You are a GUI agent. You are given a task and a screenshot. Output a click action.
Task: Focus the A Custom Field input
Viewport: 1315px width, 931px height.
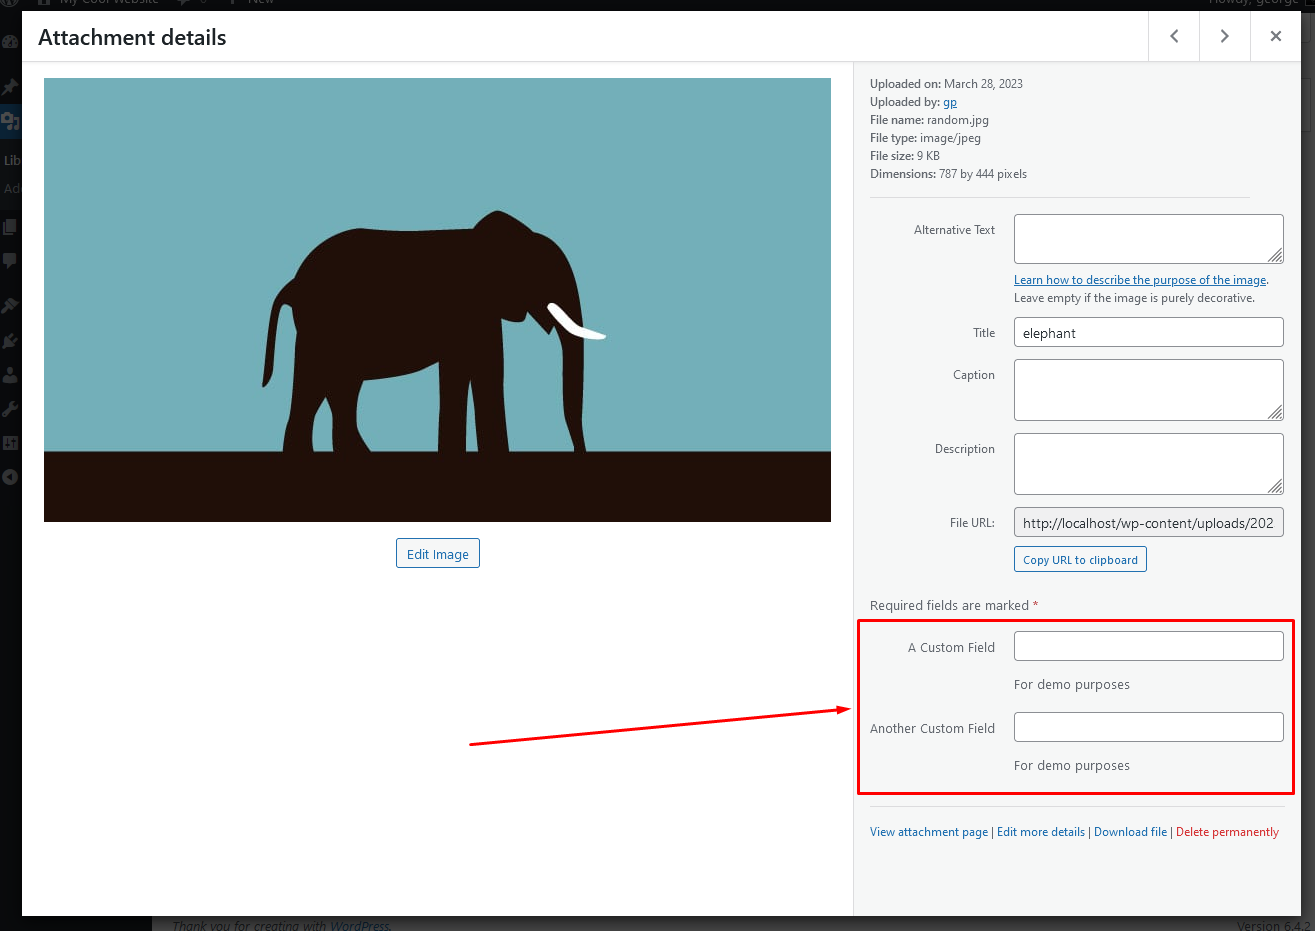point(1149,646)
